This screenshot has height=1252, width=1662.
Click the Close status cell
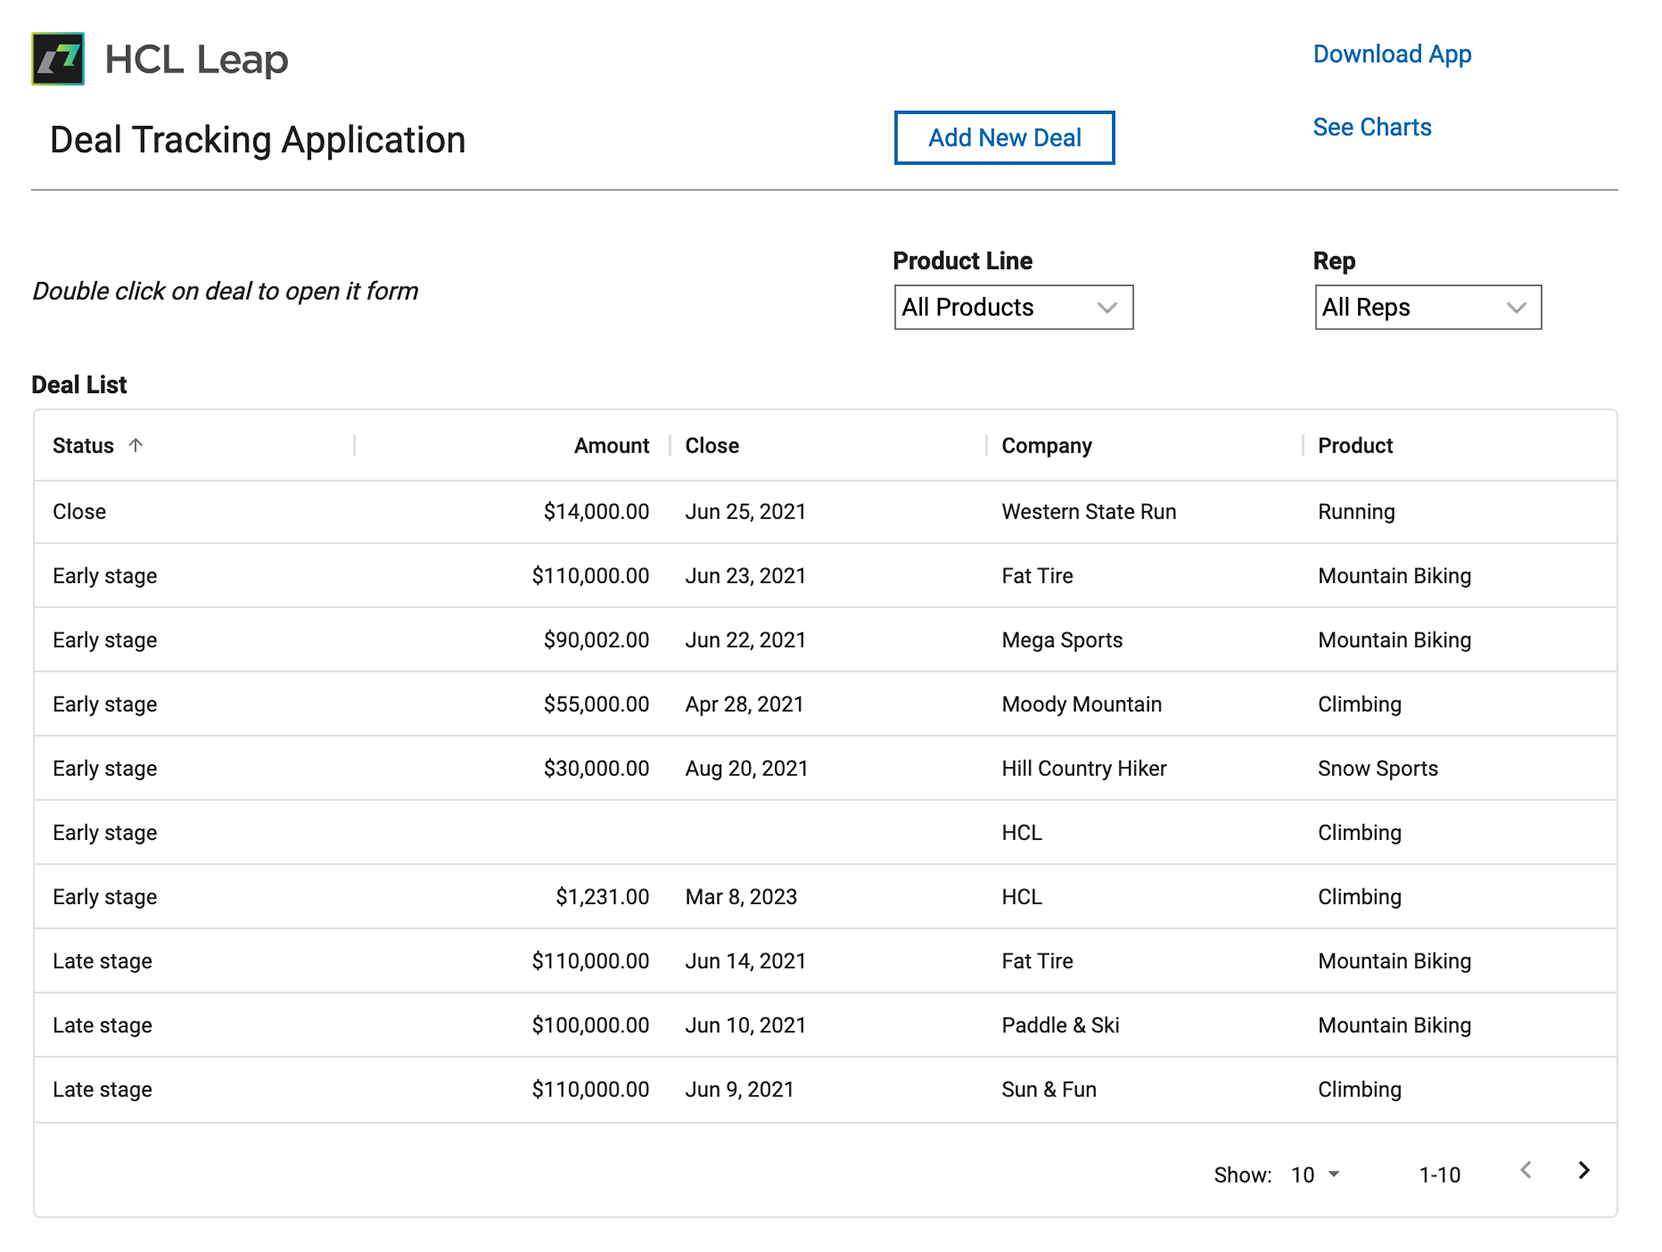click(79, 512)
